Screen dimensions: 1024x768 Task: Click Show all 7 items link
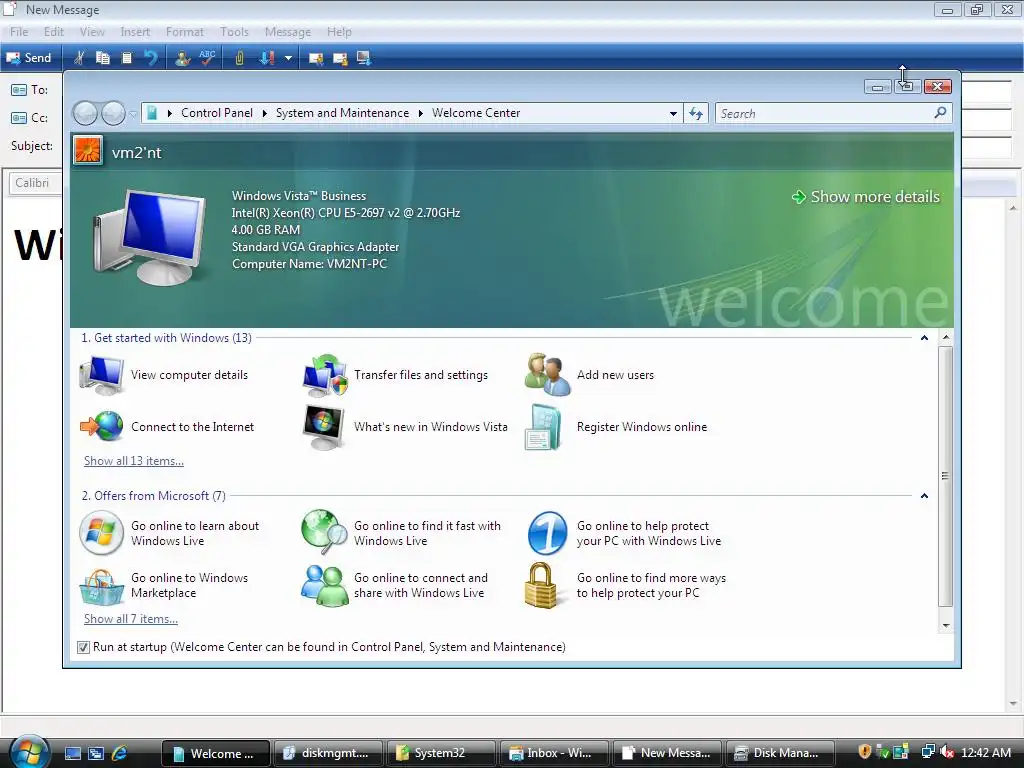point(131,618)
